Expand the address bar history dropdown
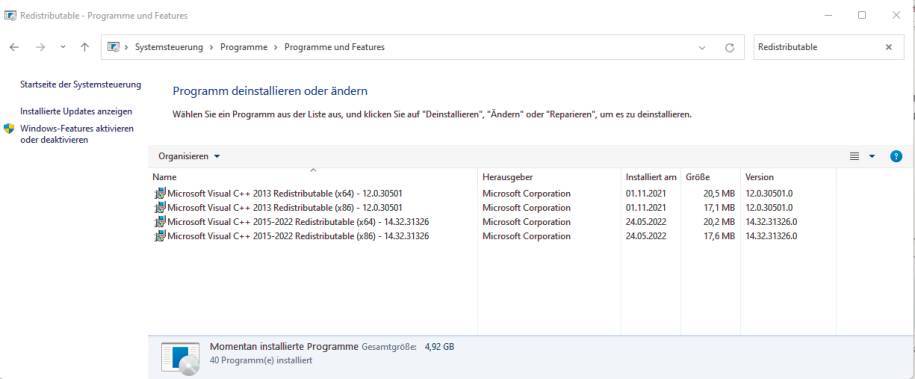 coord(702,48)
